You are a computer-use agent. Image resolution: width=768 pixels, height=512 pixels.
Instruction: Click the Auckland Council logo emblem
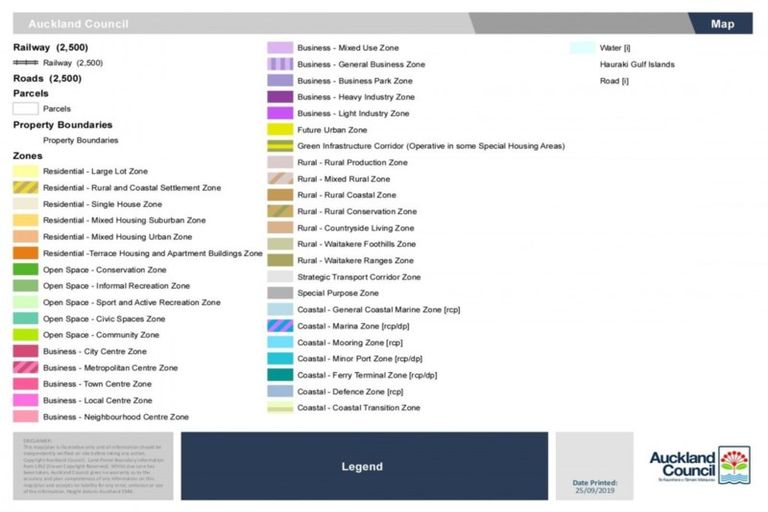734,465
